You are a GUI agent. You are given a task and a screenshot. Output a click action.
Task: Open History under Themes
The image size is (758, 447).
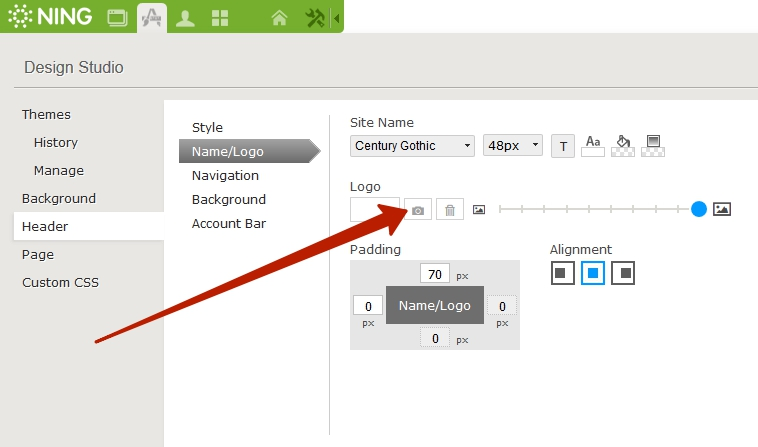click(56, 143)
